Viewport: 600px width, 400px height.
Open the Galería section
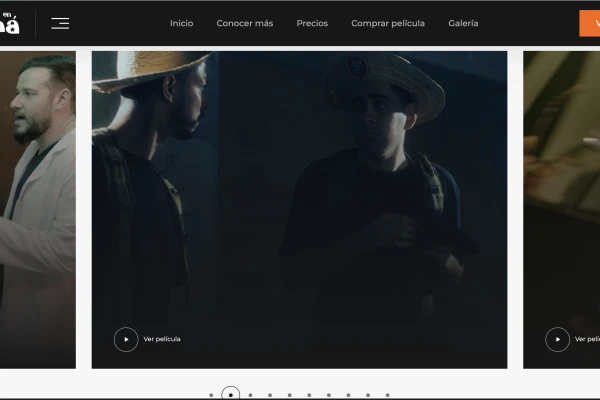(x=463, y=23)
